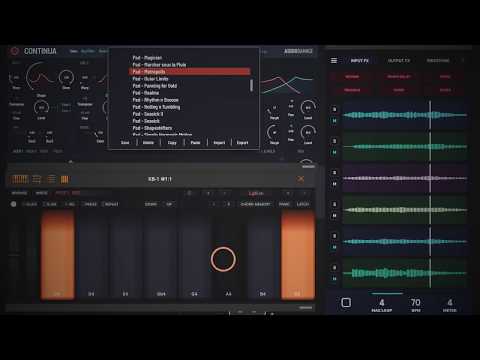480x360 pixels.
Task: Solo the top looper track
Action: pyautogui.click(x=334, y=109)
